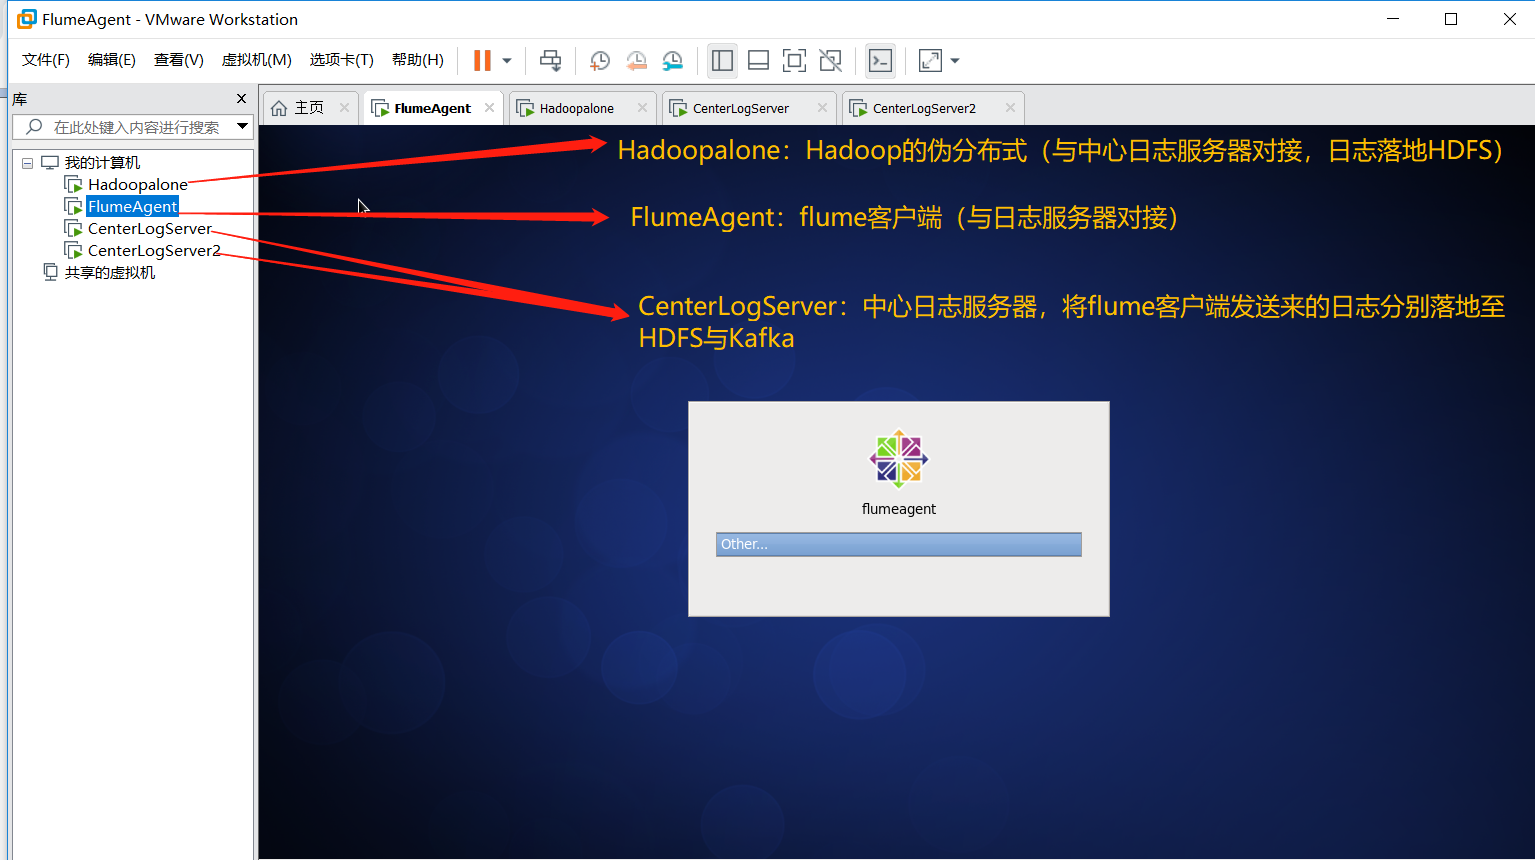Close the Hadoopalone tab
This screenshot has height=860, width=1535.
click(x=642, y=108)
